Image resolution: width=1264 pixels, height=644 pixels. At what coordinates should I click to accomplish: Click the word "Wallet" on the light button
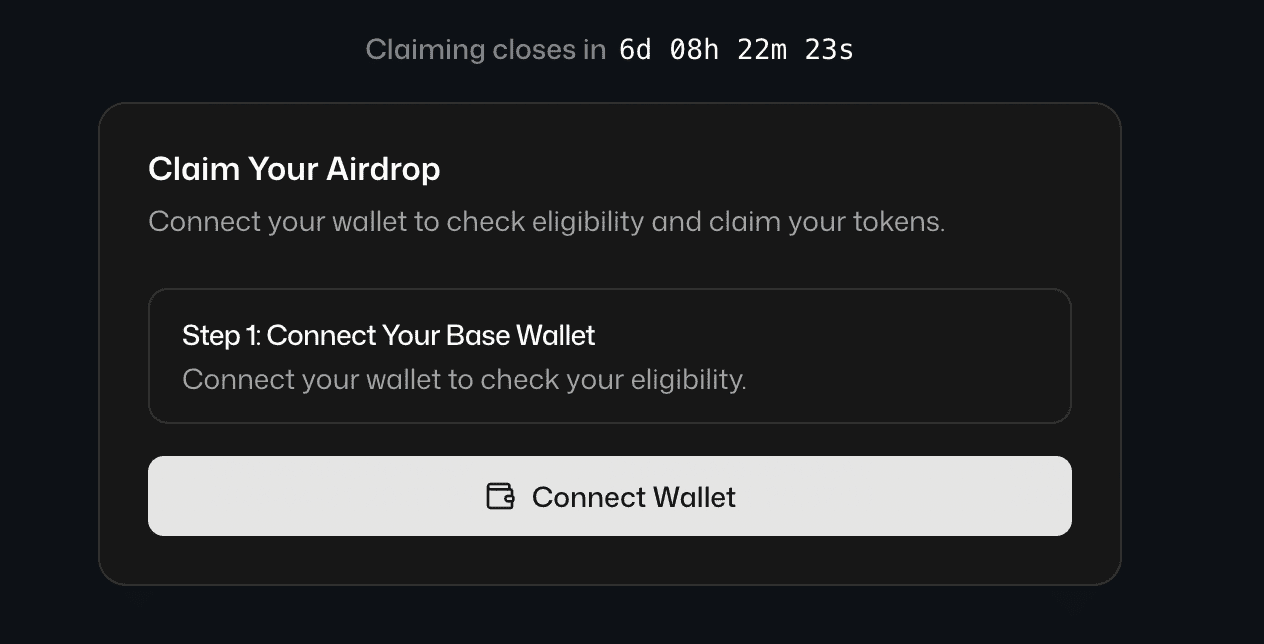(694, 497)
